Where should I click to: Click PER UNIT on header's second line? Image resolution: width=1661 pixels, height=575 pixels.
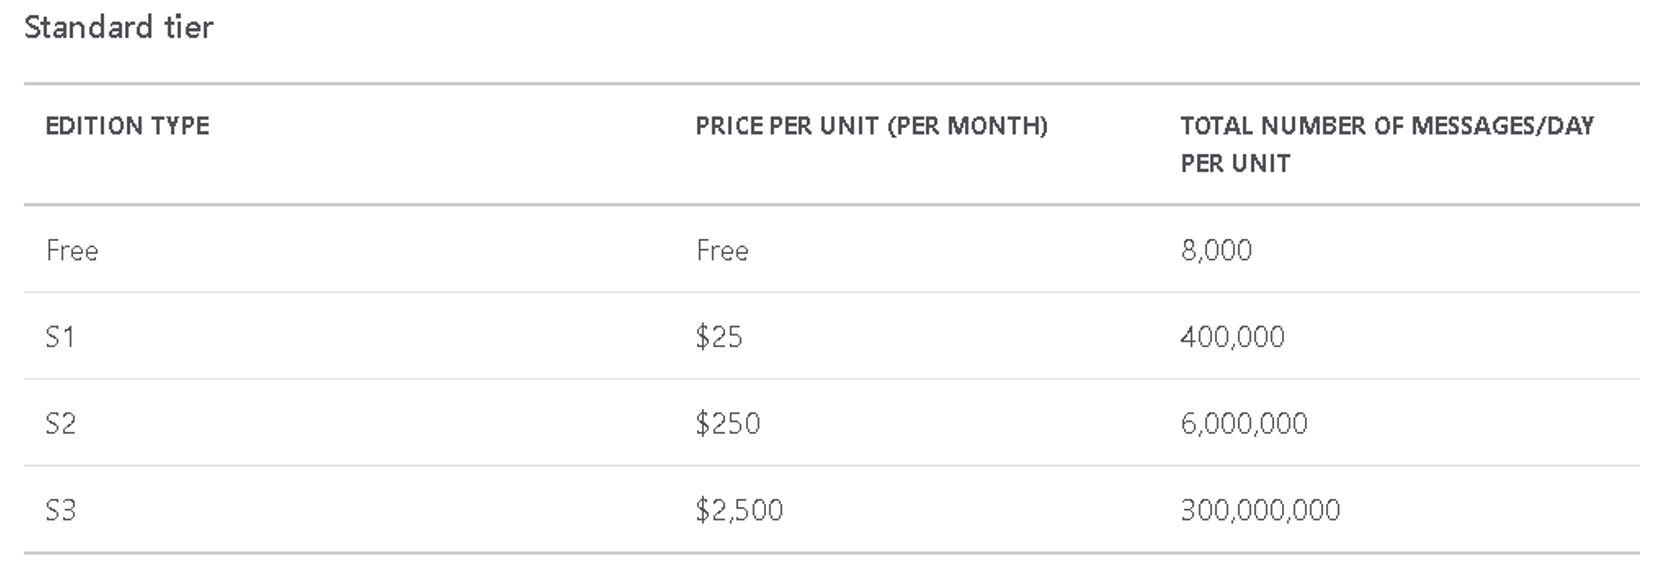pos(1235,164)
